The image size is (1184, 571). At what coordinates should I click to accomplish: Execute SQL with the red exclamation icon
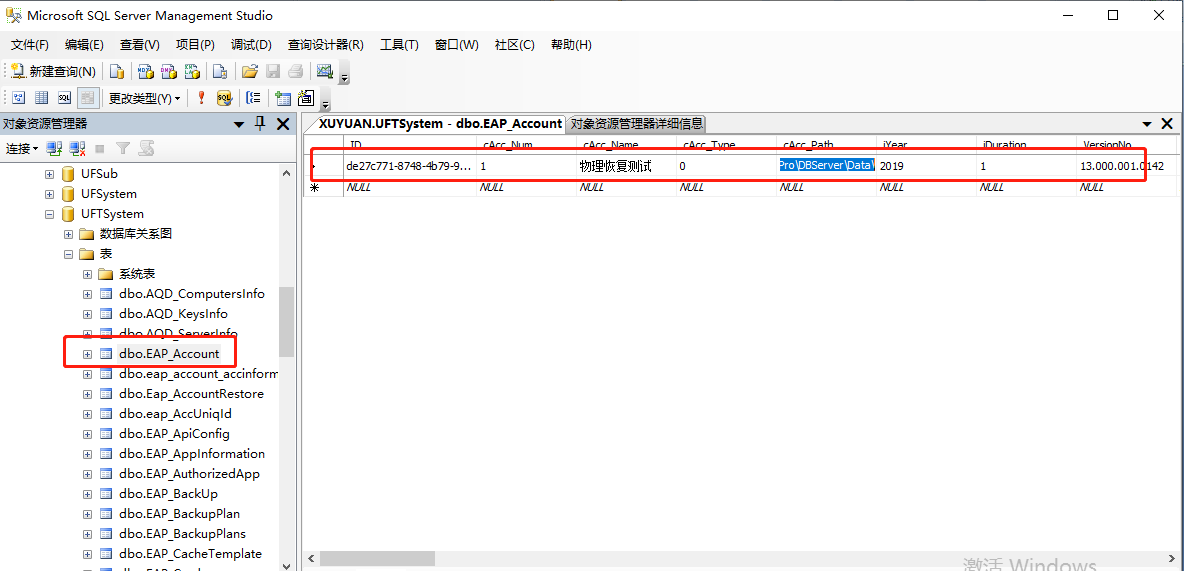pyautogui.click(x=201, y=97)
